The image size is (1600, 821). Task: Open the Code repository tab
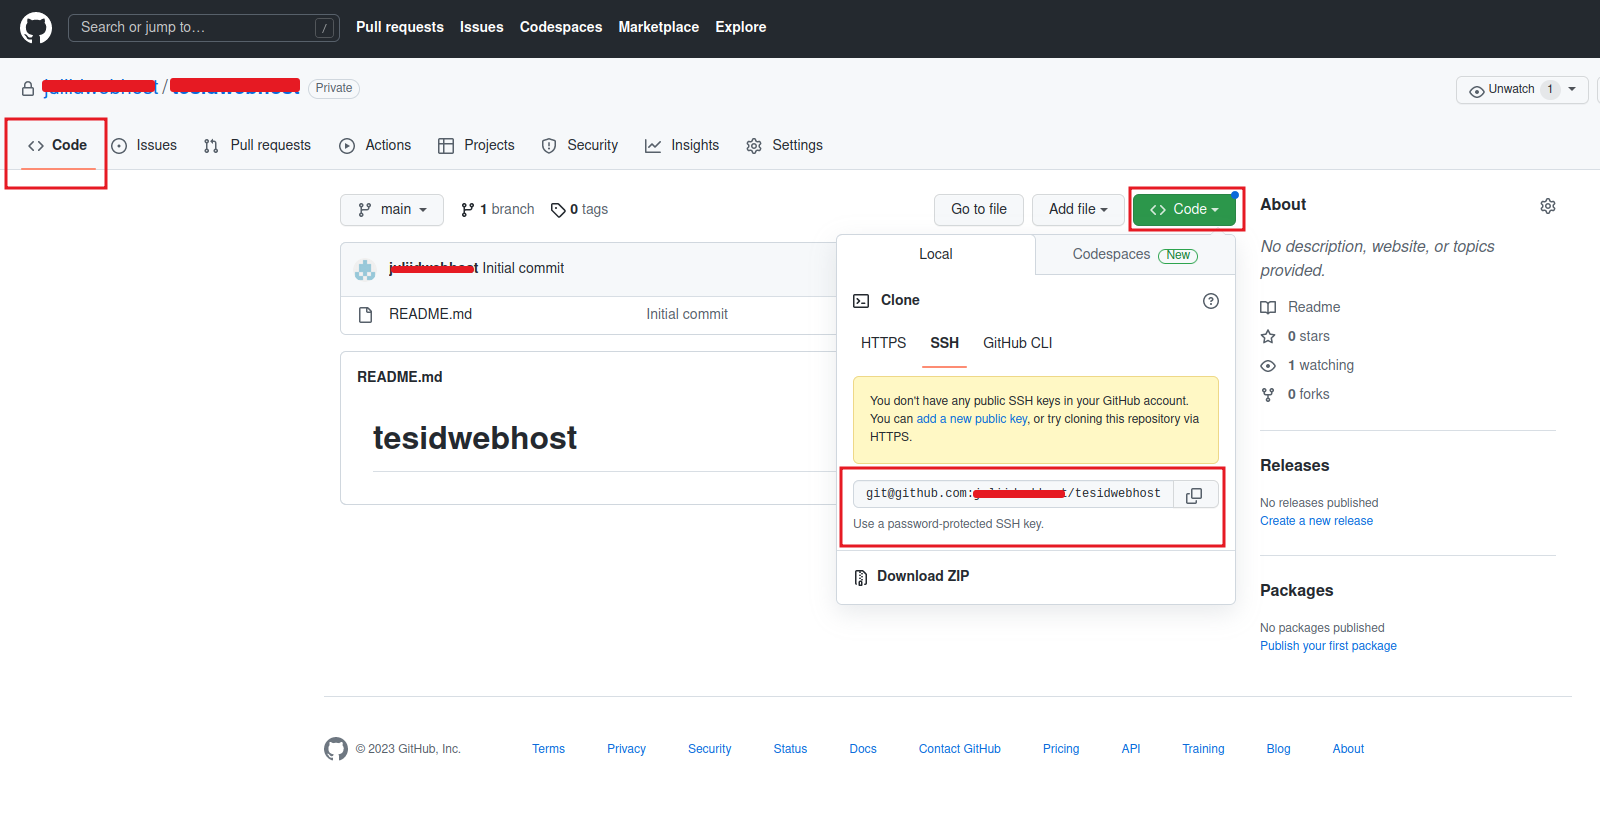[58, 146]
